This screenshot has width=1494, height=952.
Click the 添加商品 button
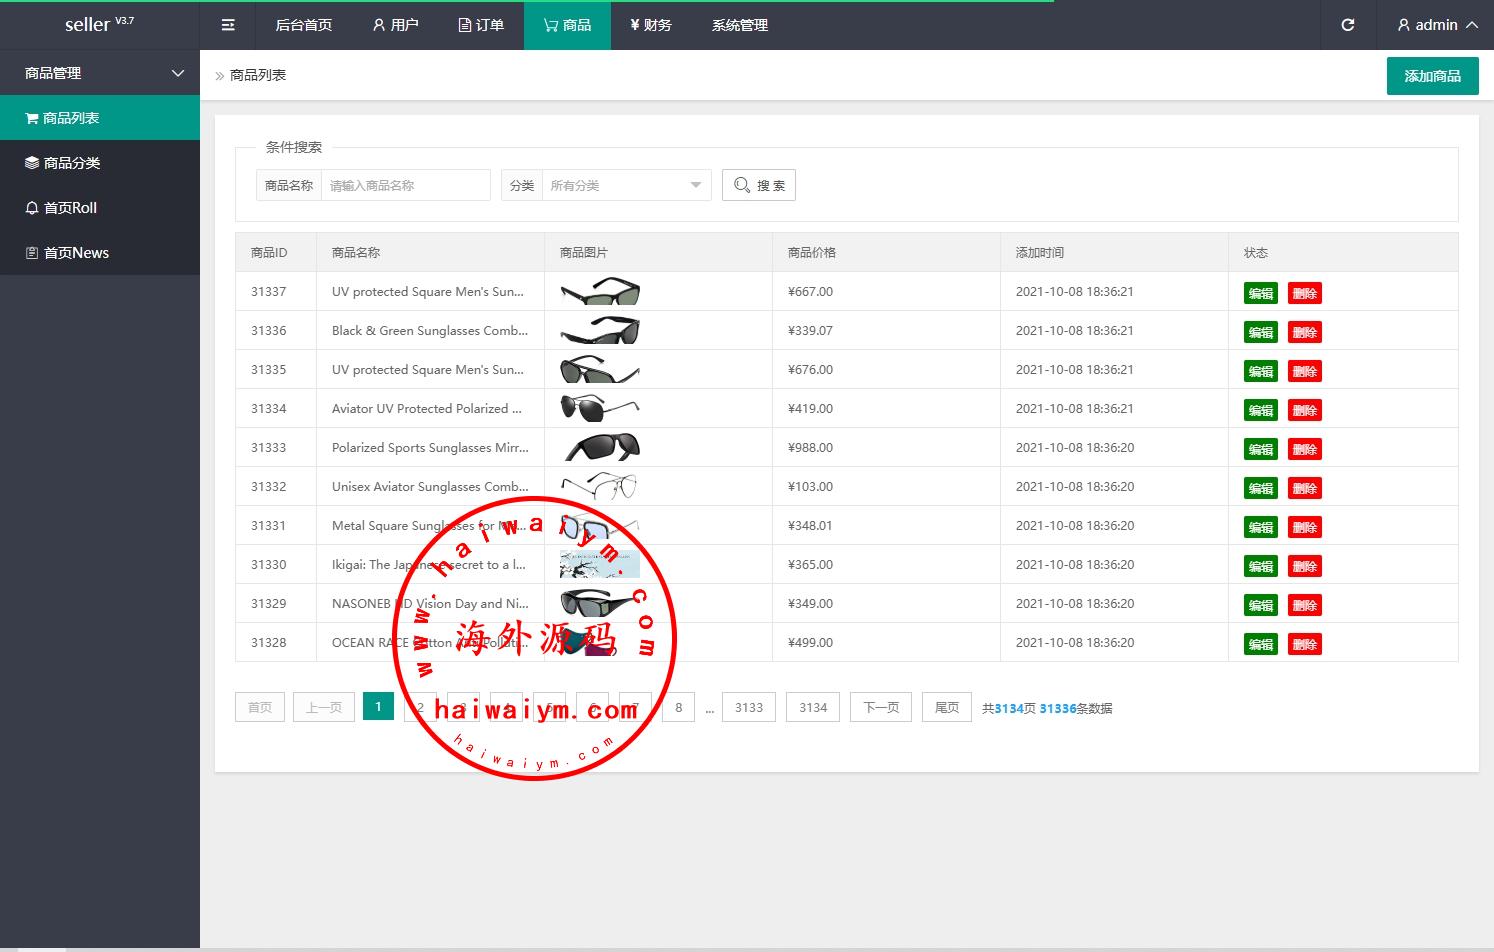click(1432, 76)
